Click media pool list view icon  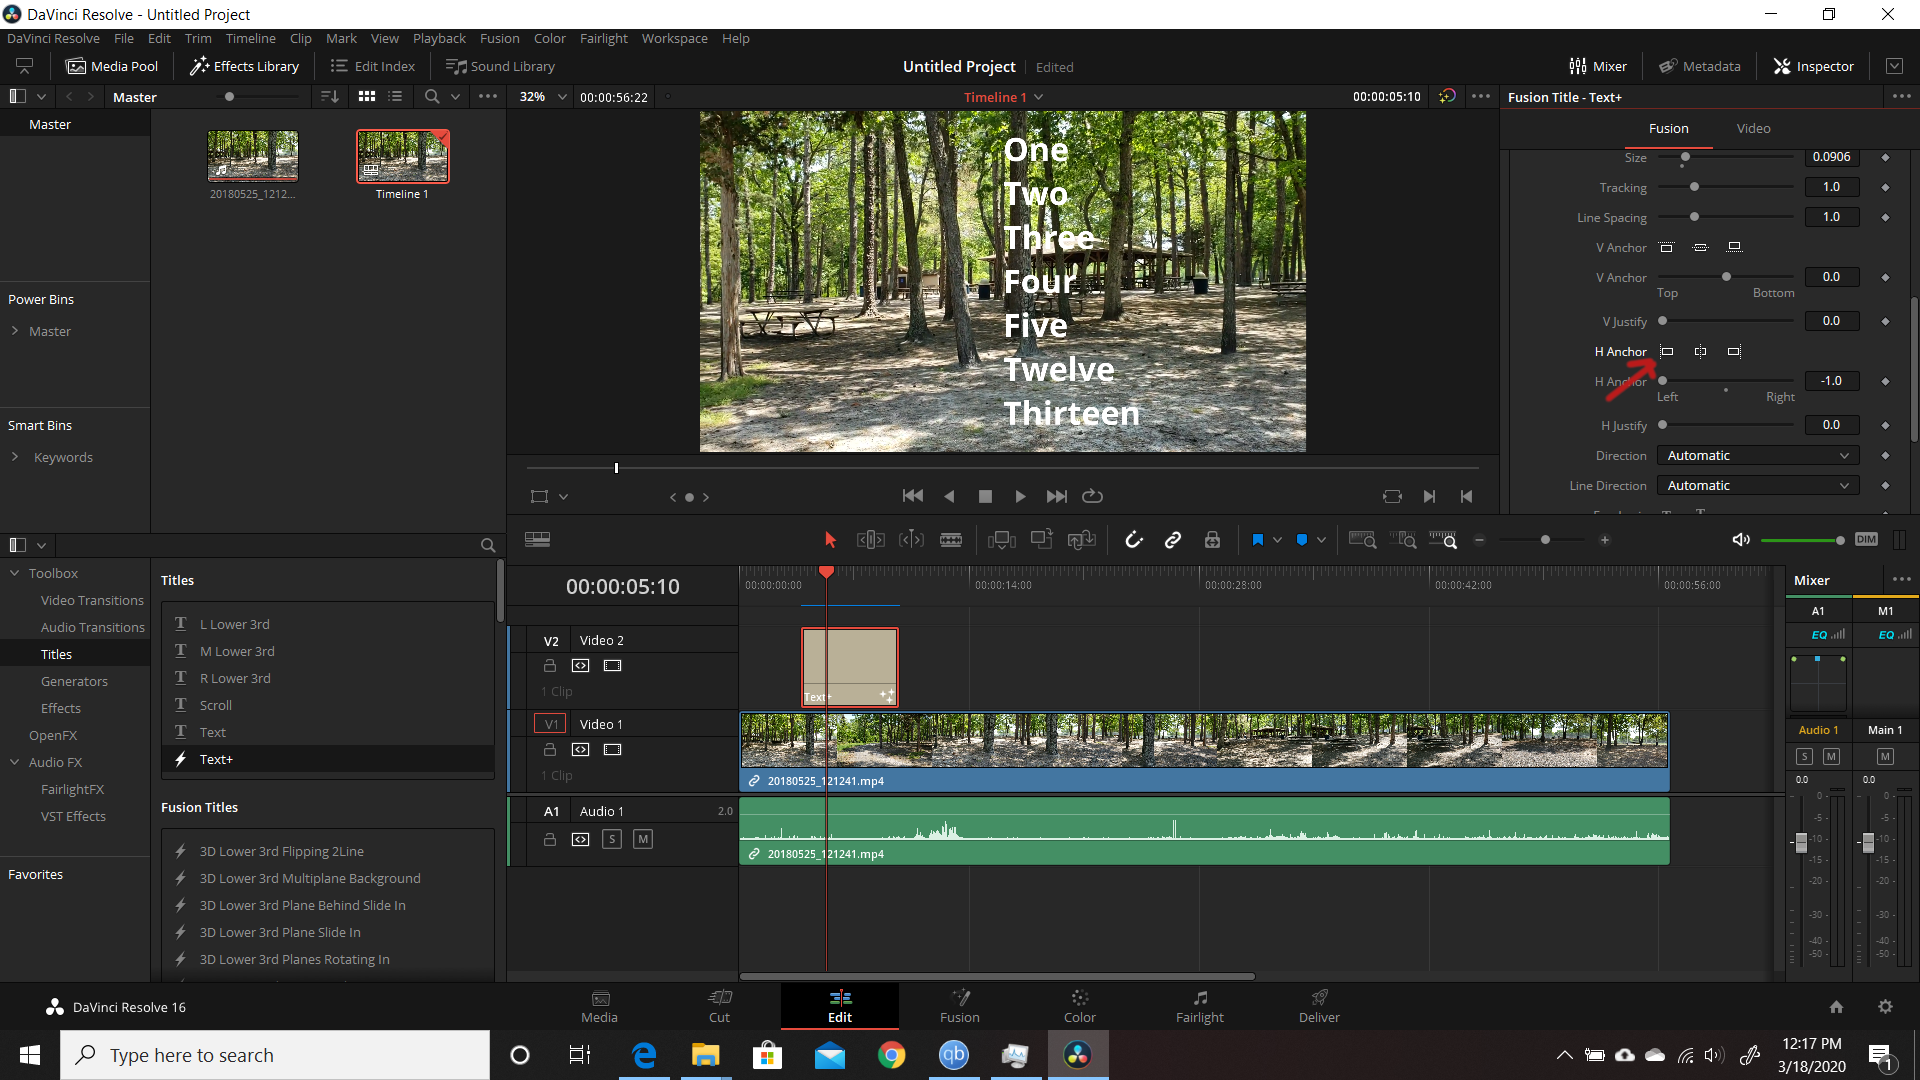[395, 97]
